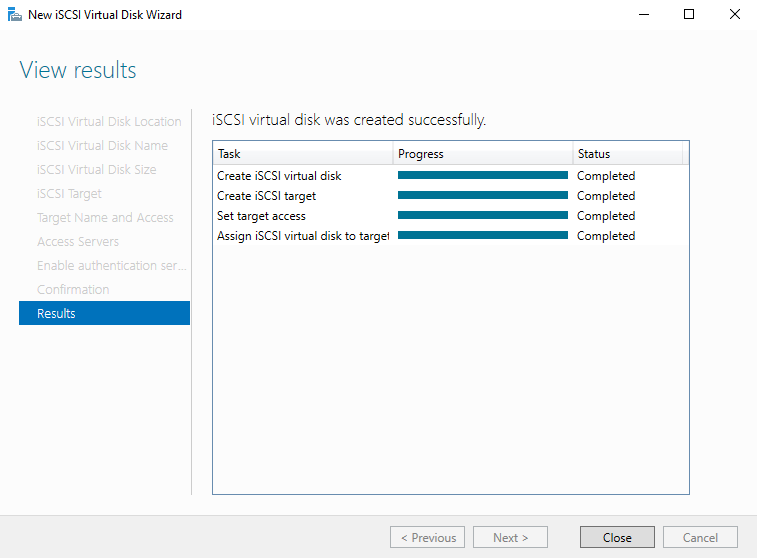Click the View results heading
757x558 pixels.
coord(78,70)
